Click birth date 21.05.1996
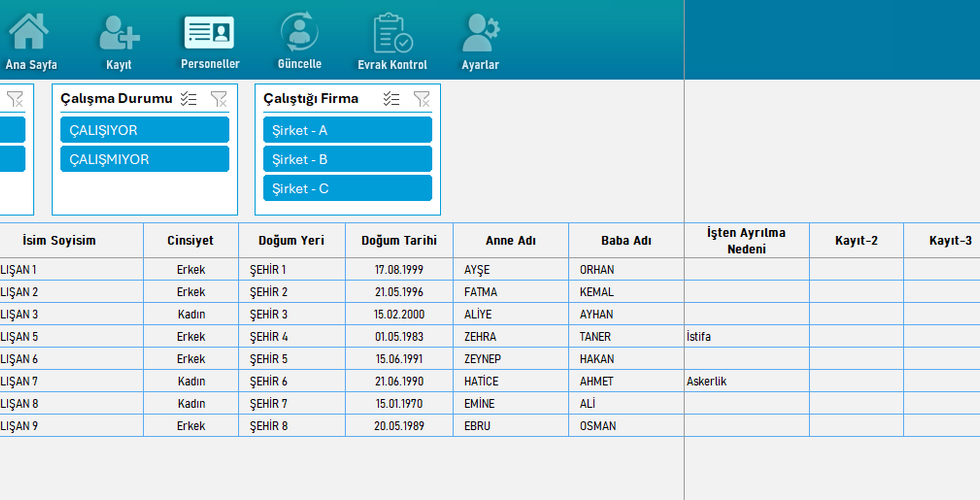This screenshot has width=980, height=500. point(399,292)
